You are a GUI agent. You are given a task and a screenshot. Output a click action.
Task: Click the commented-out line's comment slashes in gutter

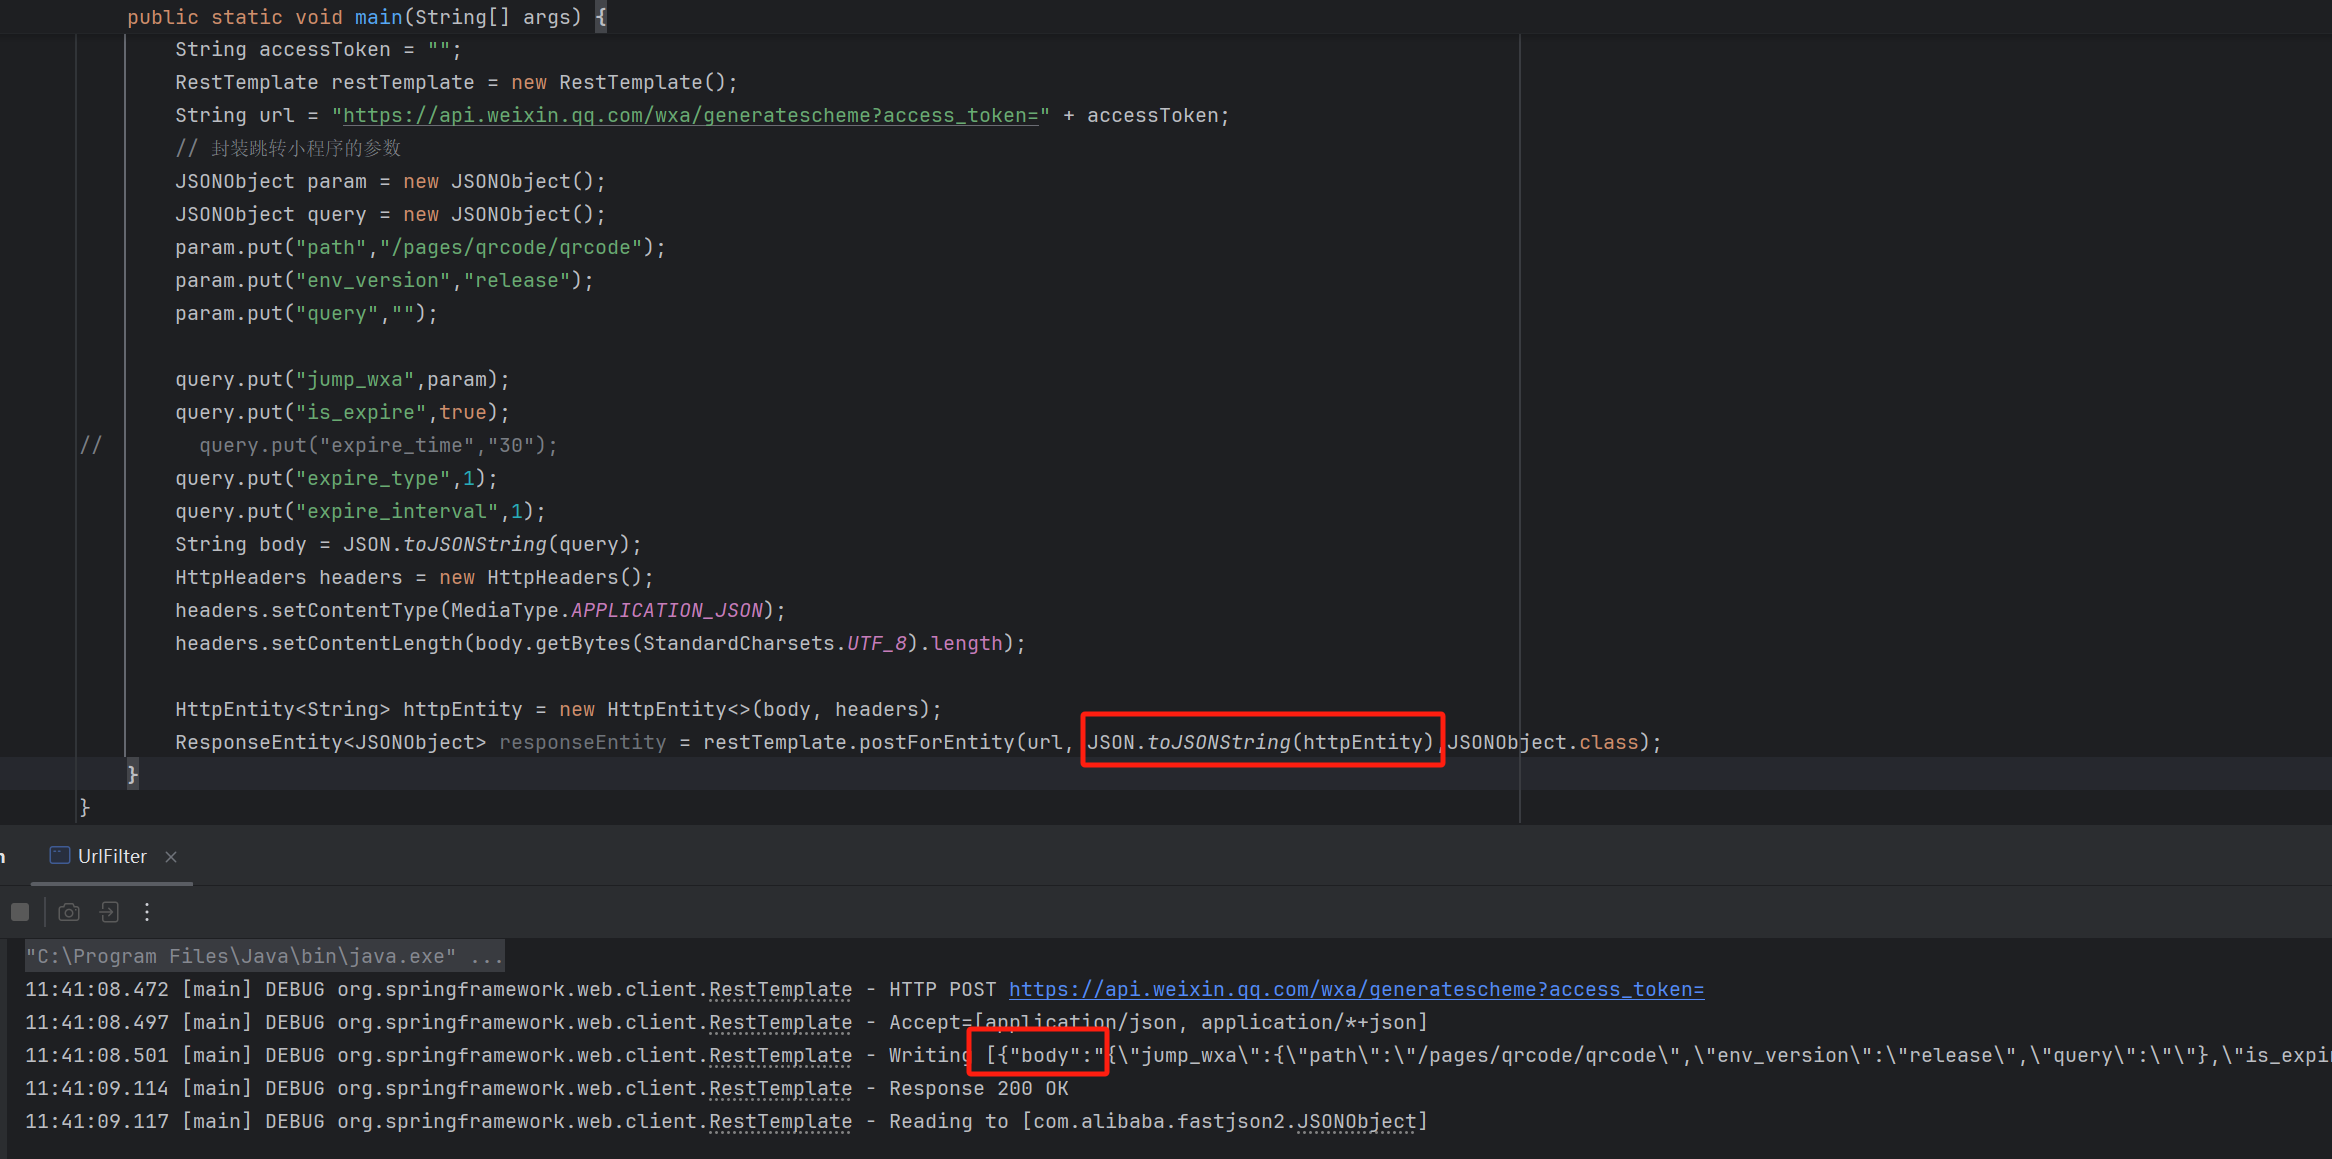[90, 445]
